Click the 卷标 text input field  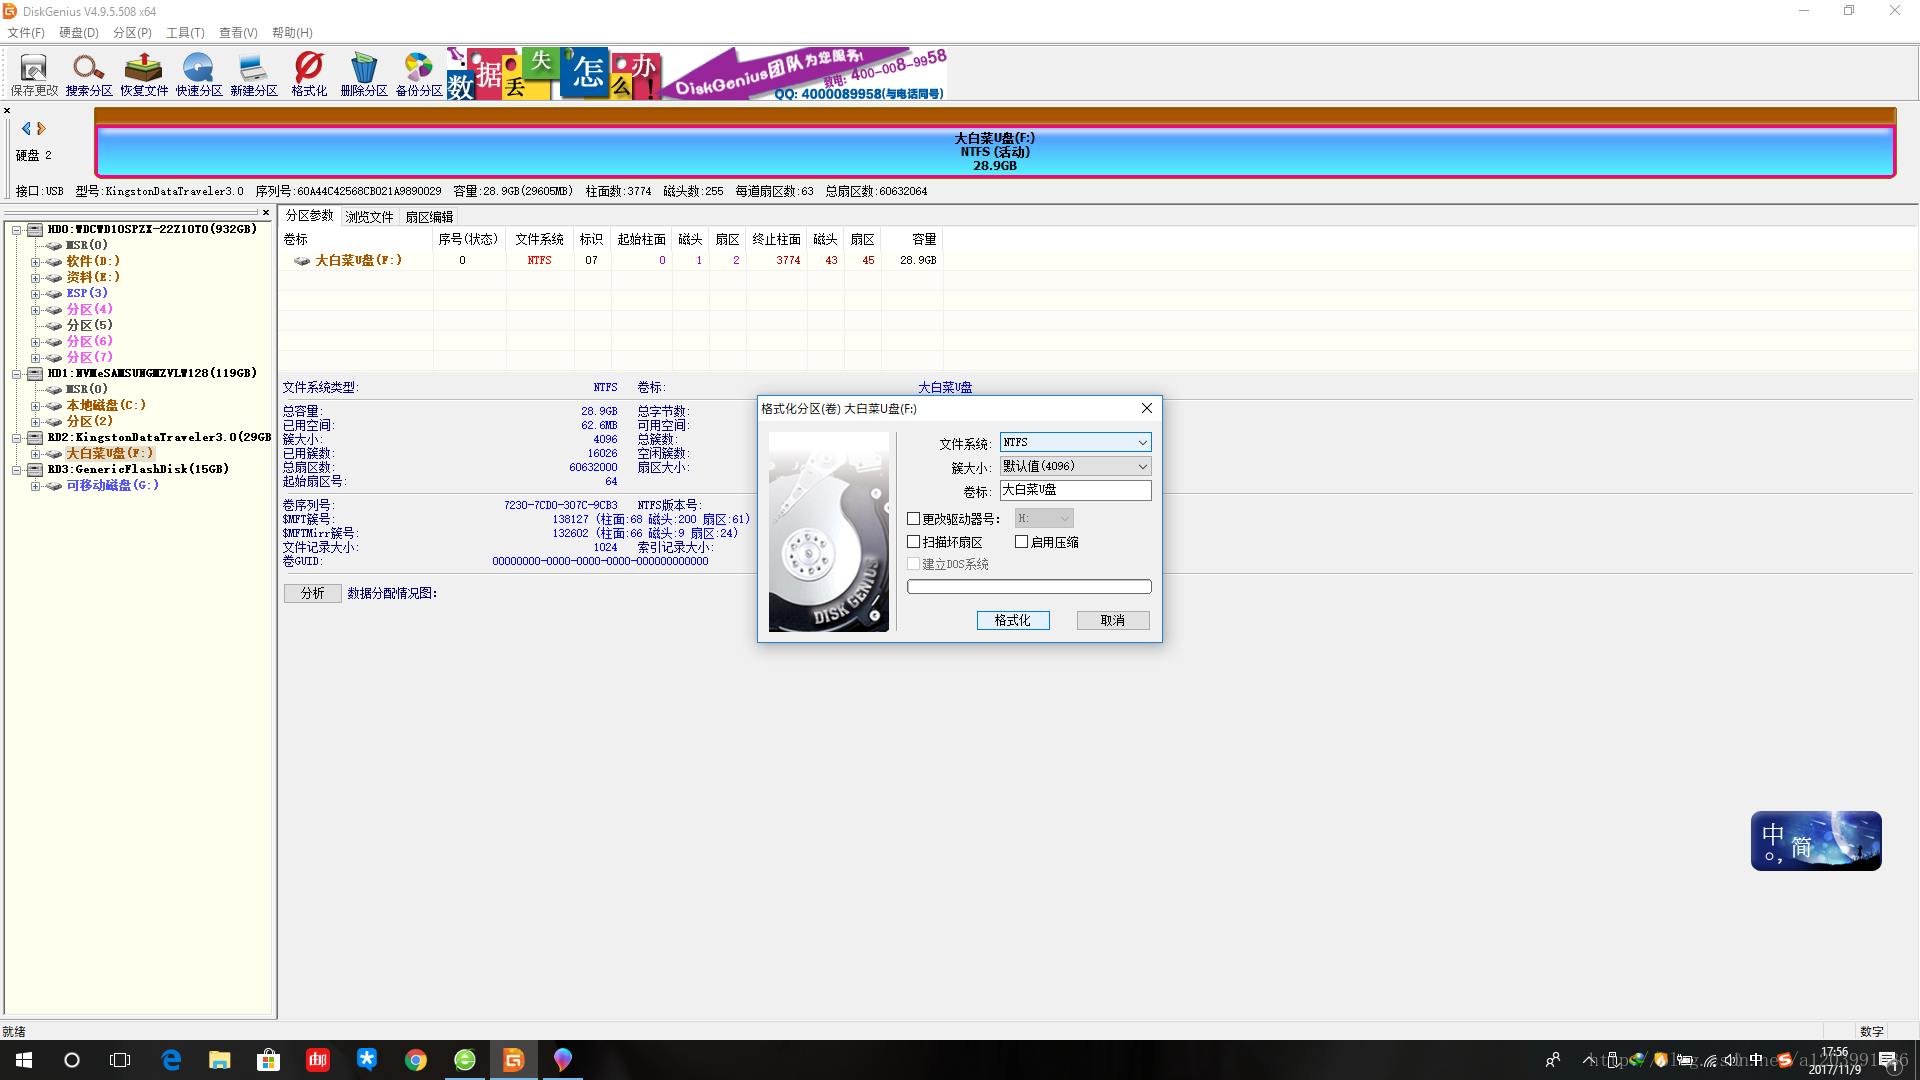(x=1075, y=490)
